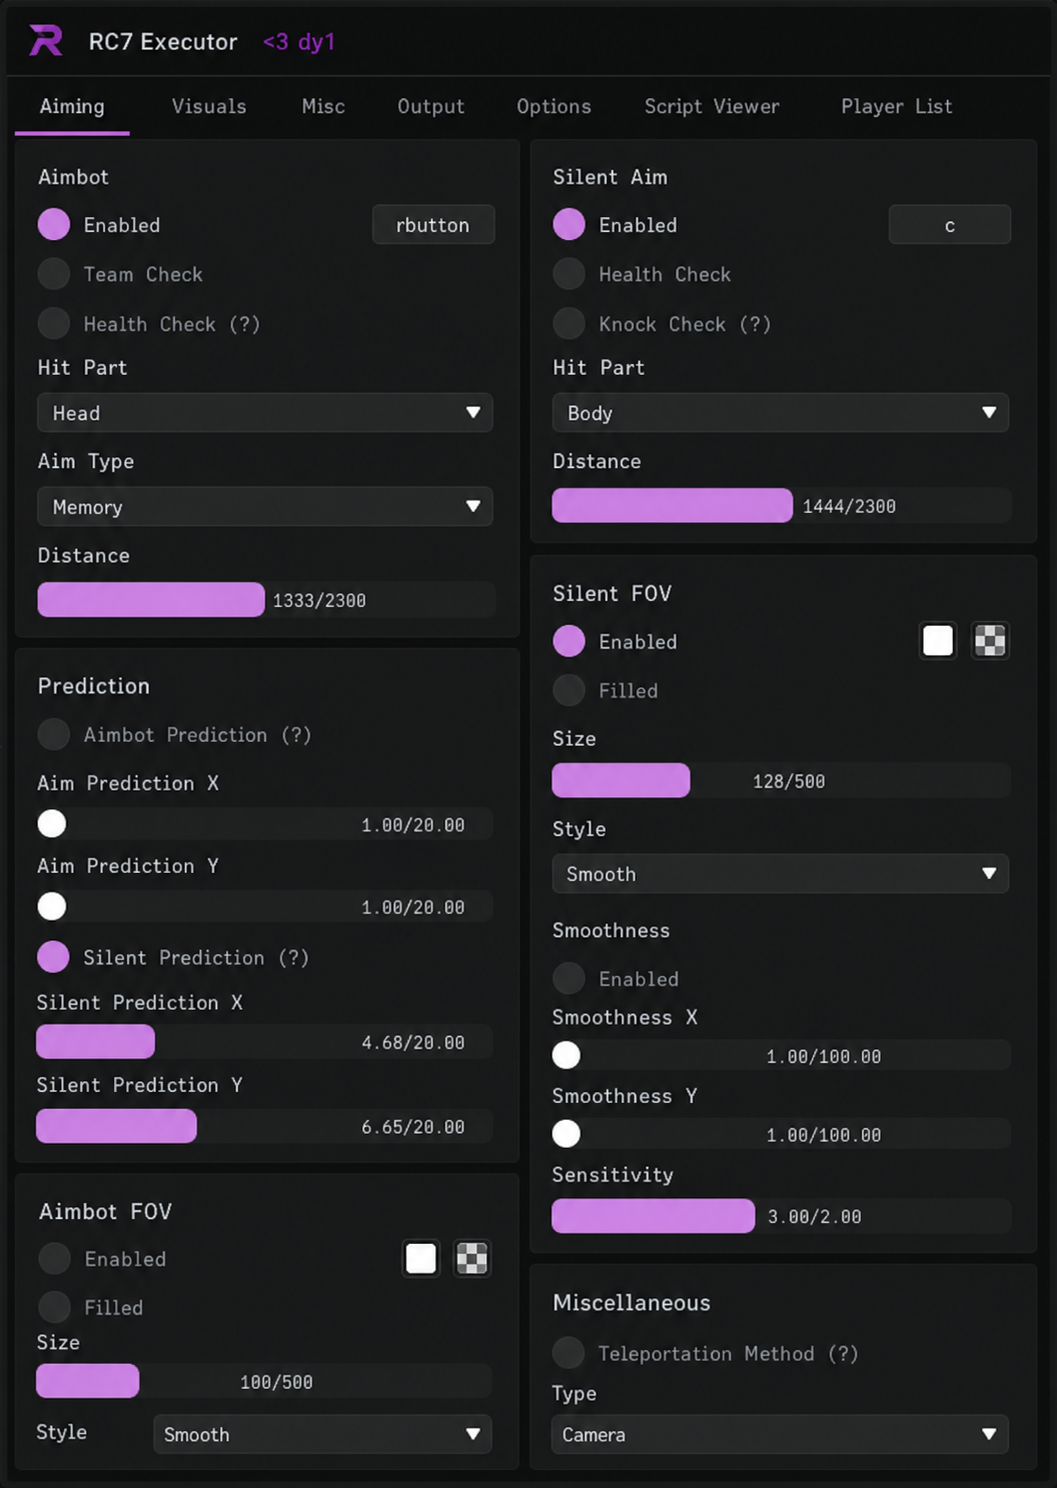Click the 'Prediction' section heading
Screen dimensions: 1057x1488
94,686
